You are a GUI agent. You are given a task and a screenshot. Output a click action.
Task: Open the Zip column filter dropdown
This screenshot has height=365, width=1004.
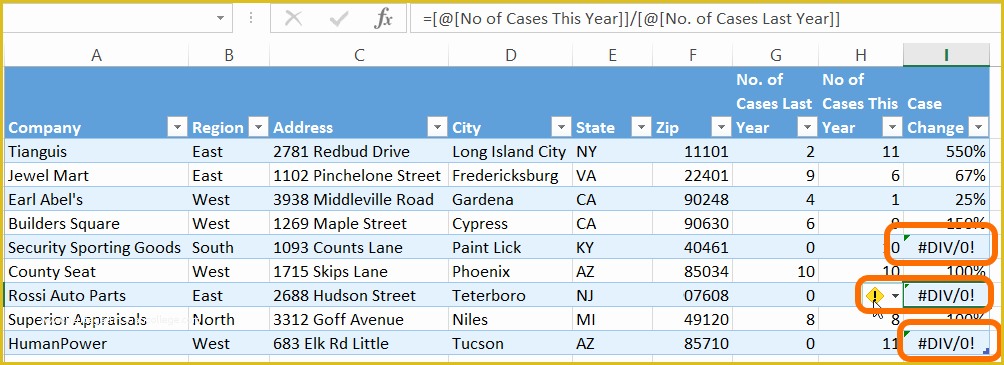tap(722, 127)
